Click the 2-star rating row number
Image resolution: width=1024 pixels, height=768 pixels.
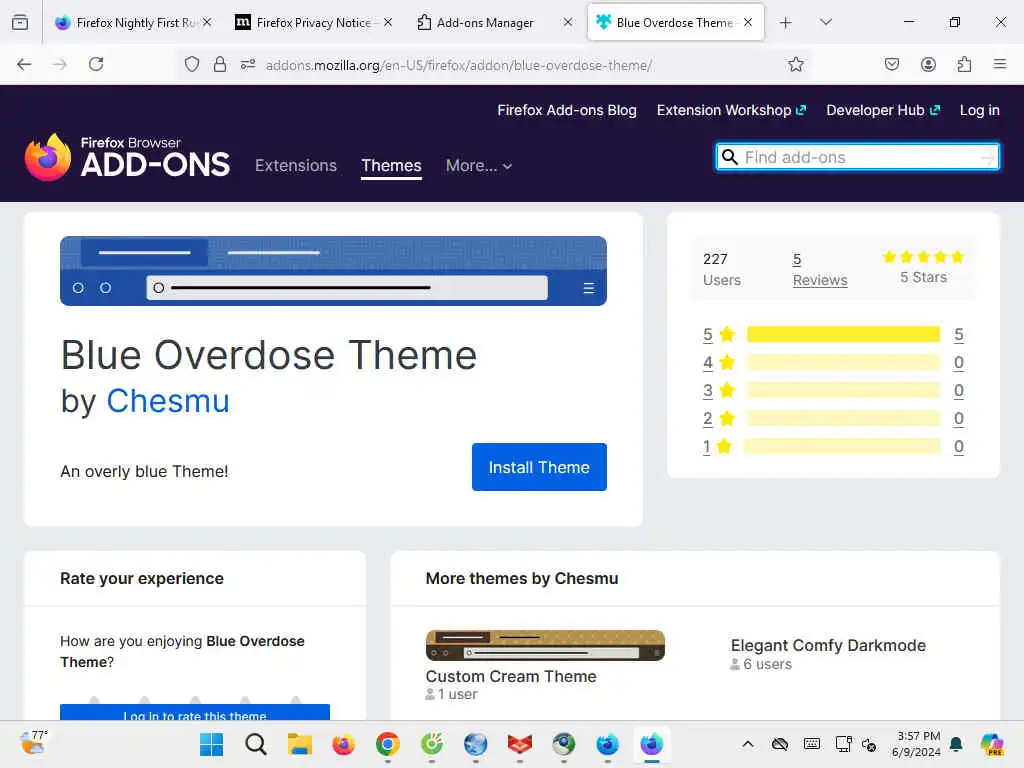(707, 419)
